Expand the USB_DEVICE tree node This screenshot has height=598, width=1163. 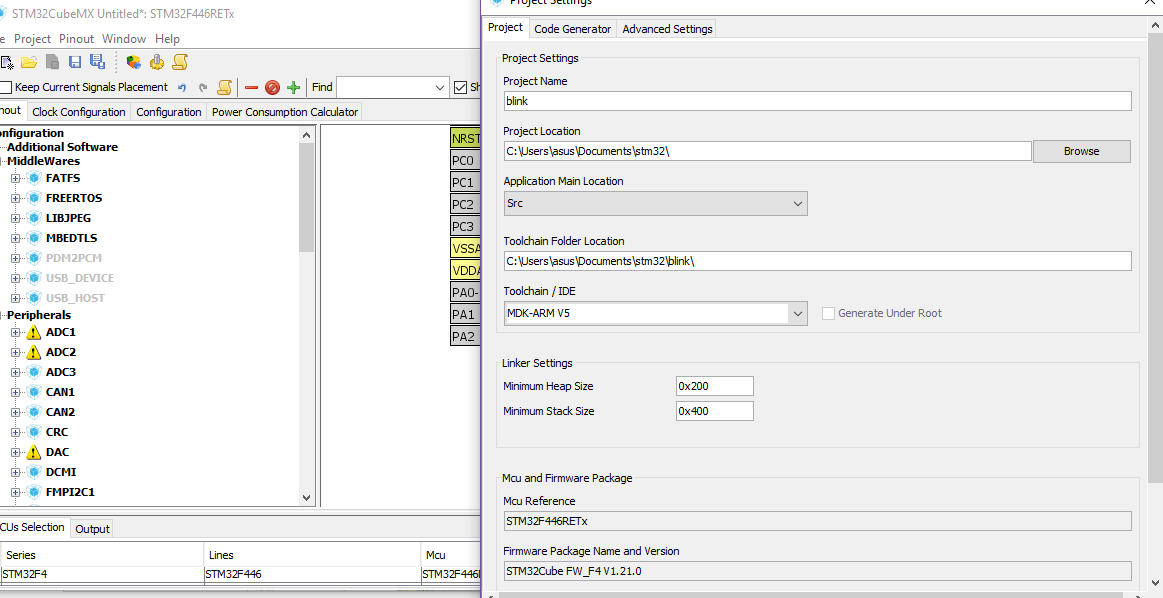[x=16, y=278]
